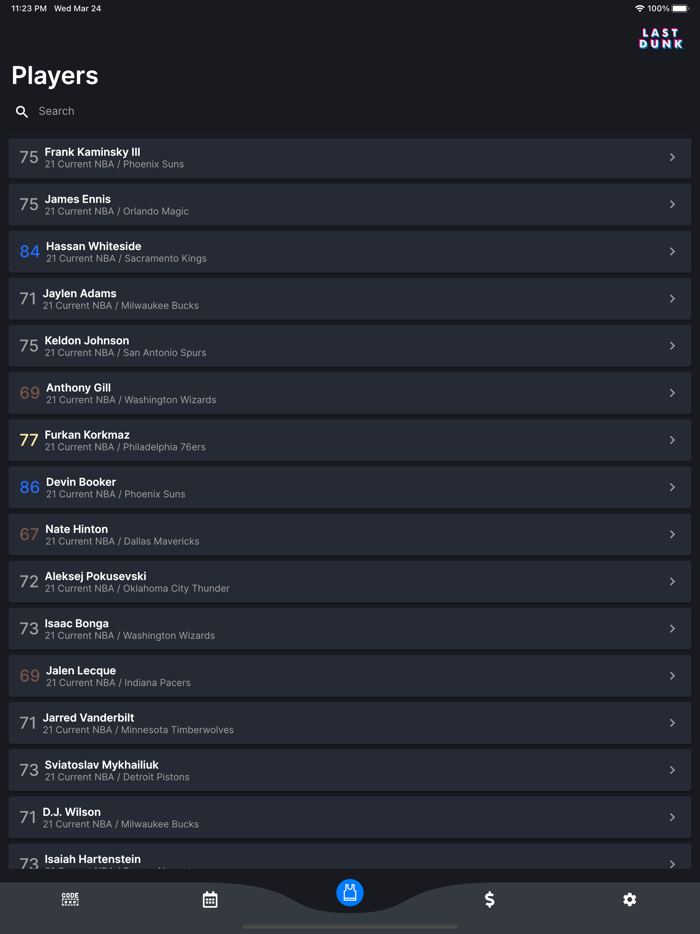The height and width of the screenshot is (934, 700).
Task: Expand Nate Hinton row chevron
Action: pos(672,534)
